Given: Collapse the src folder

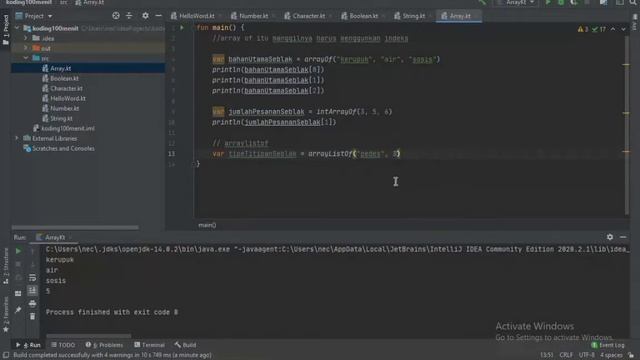Looking at the screenshot, I should tap(26, 58).
